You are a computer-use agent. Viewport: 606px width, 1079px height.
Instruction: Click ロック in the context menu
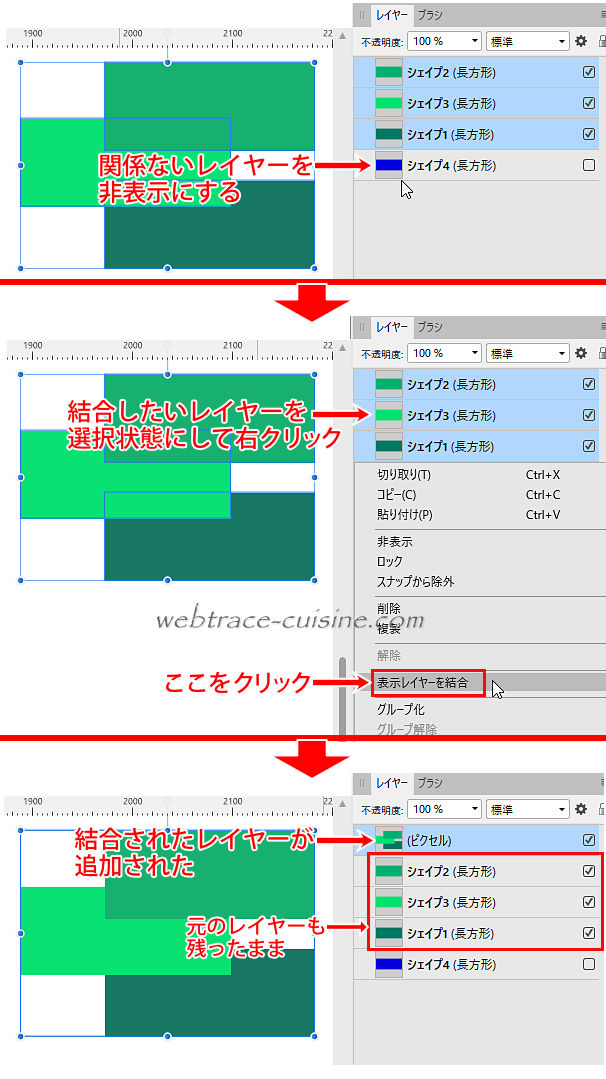(390, 562)
